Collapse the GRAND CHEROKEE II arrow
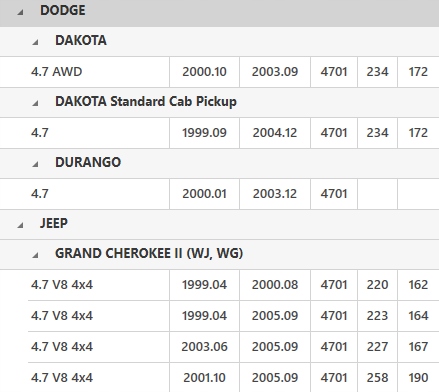 click(x=35, y=255)
